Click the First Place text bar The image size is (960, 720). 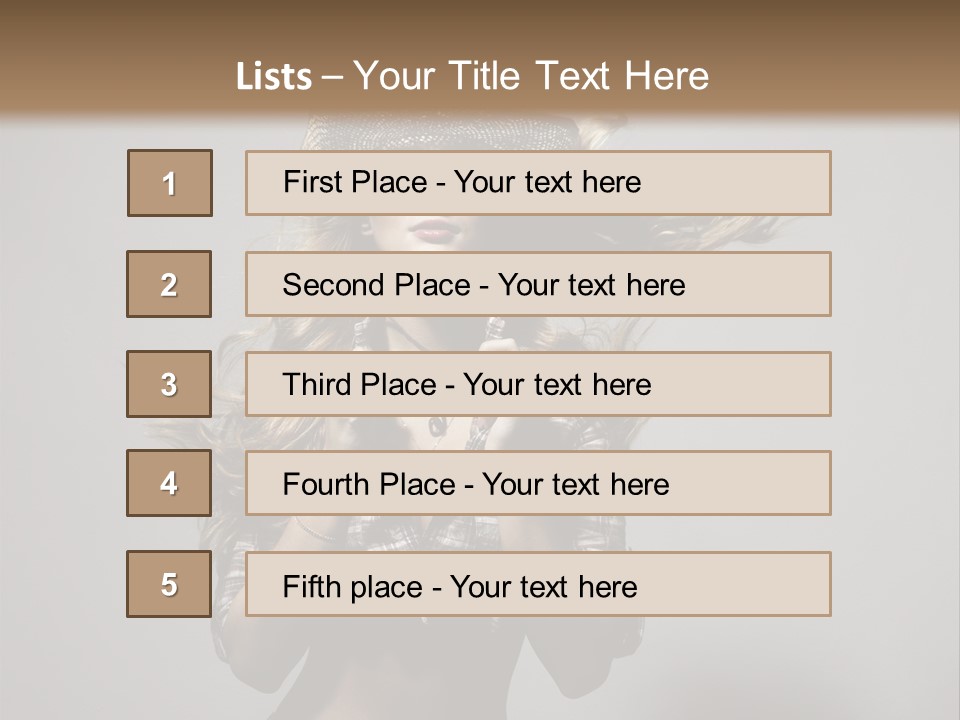tap(538, 183)
